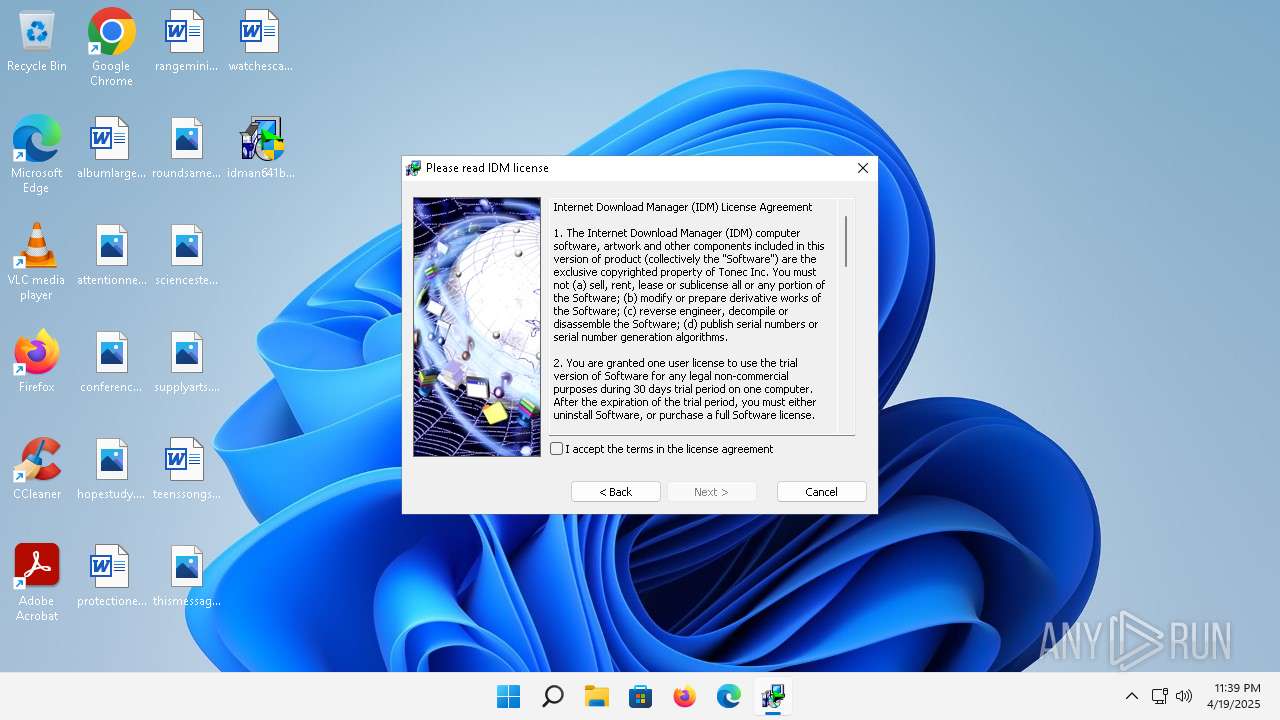
Task: Select the thismessag image file icon
Action: pyautogui.click(x=186, y=577)
